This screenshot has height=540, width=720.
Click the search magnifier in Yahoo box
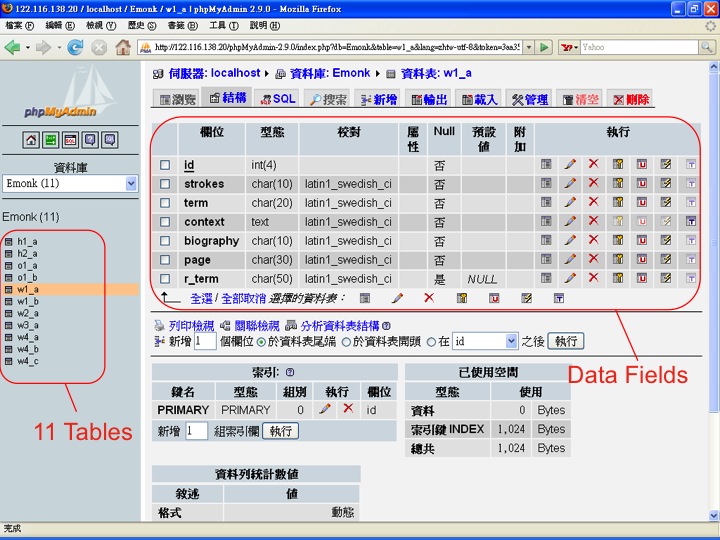[706, 47]
